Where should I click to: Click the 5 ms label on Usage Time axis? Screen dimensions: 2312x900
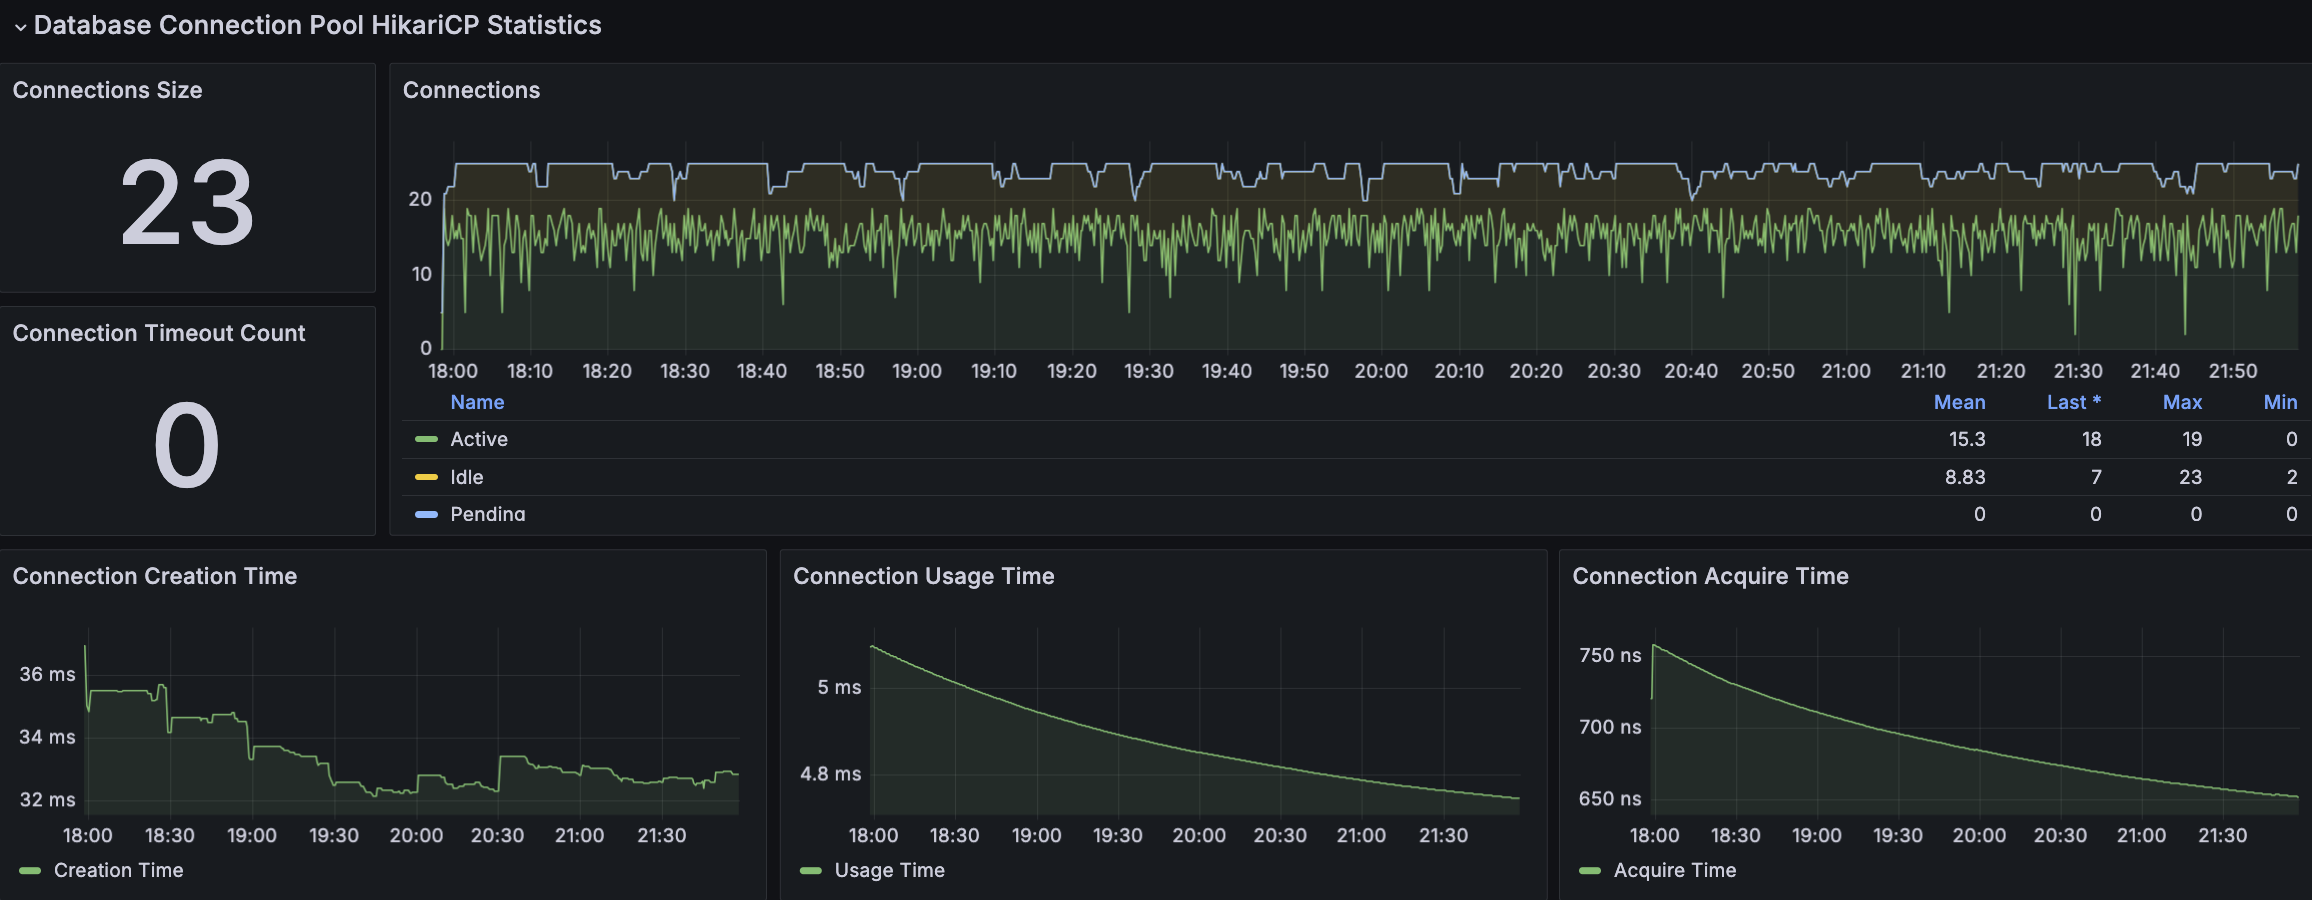point(839,687)
